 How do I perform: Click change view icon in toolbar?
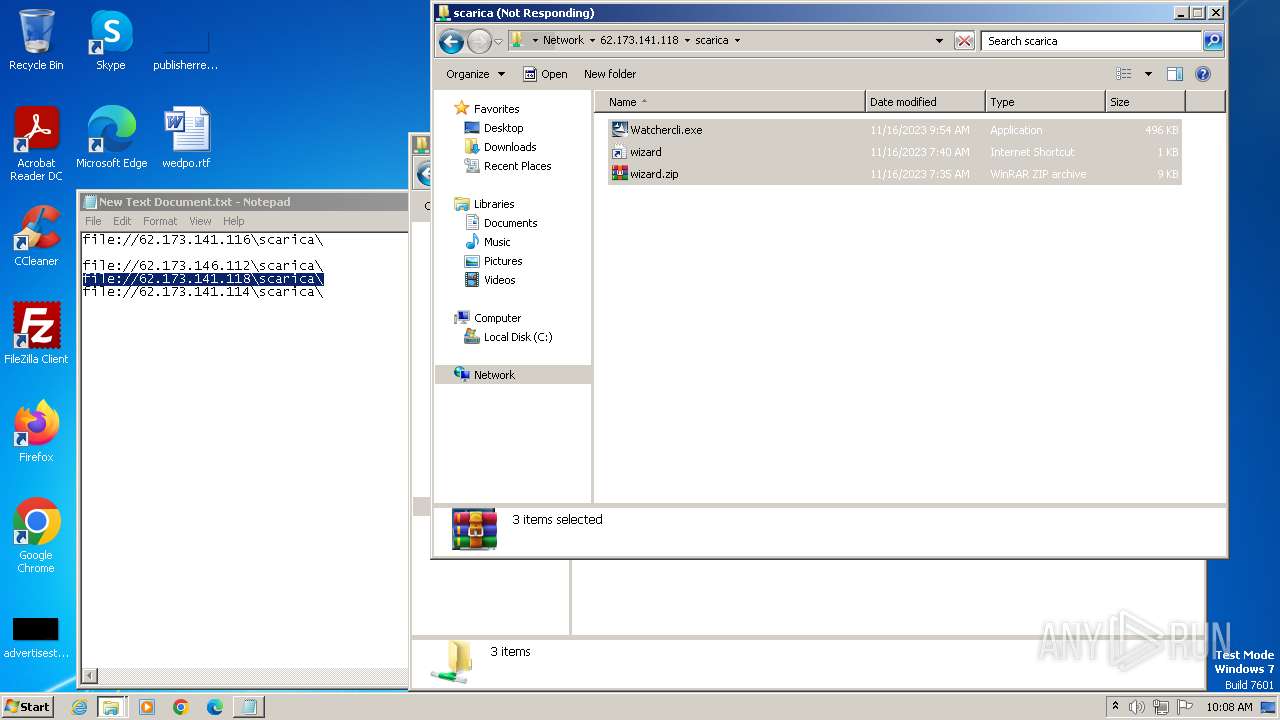pos(1124,74)
